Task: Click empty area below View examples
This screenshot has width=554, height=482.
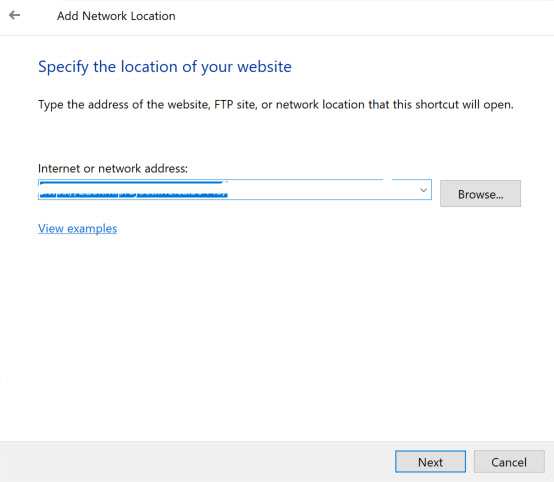Action: tap(276, 336)
